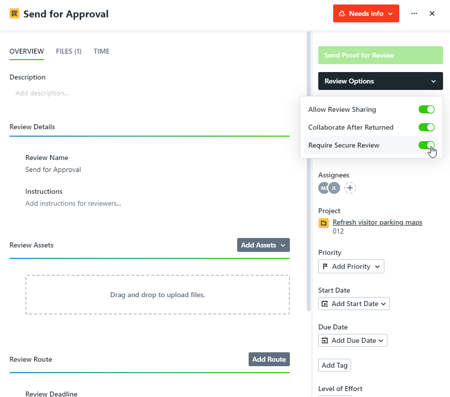
Task: Click the Review Deadline label
Action: [x=51, y=394]
